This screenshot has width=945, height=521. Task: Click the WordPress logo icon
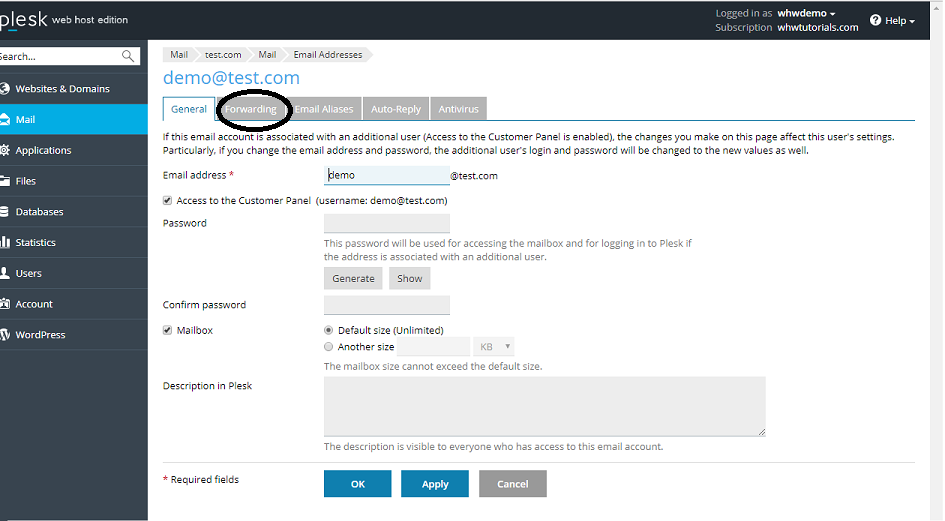5,335
